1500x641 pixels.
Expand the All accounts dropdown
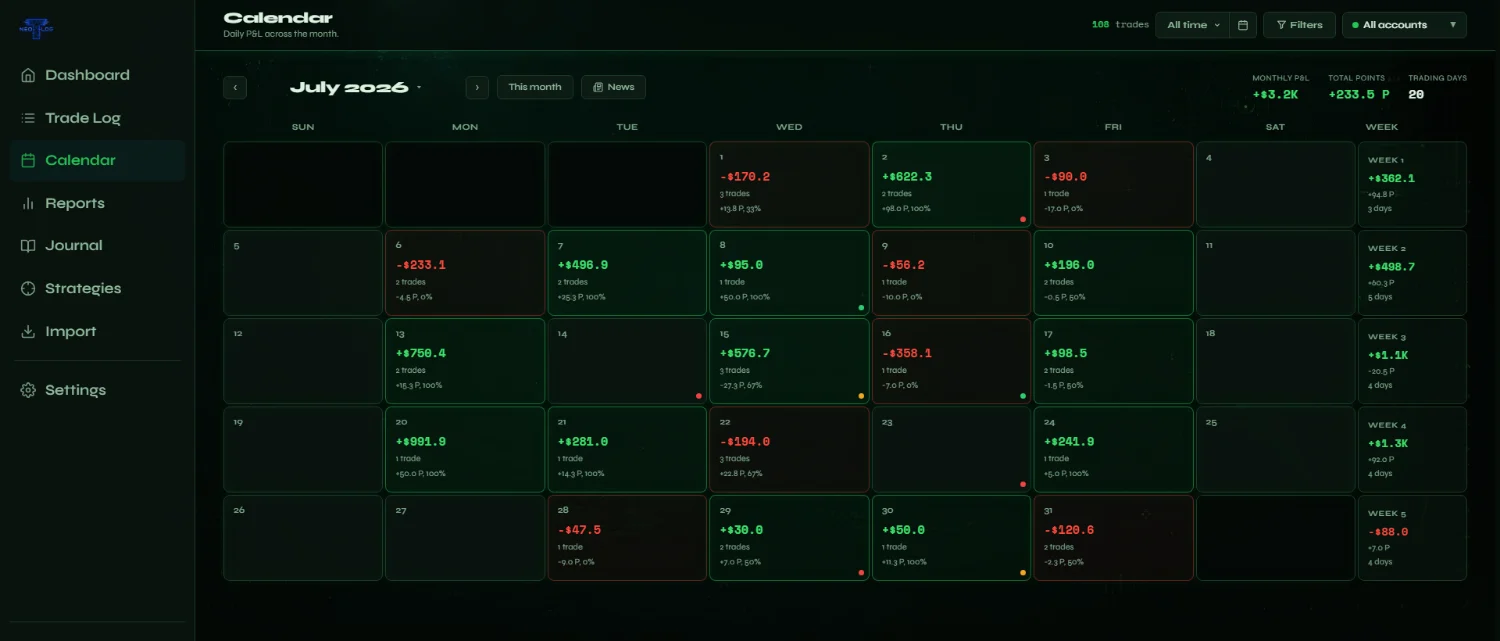(1404, 25)
